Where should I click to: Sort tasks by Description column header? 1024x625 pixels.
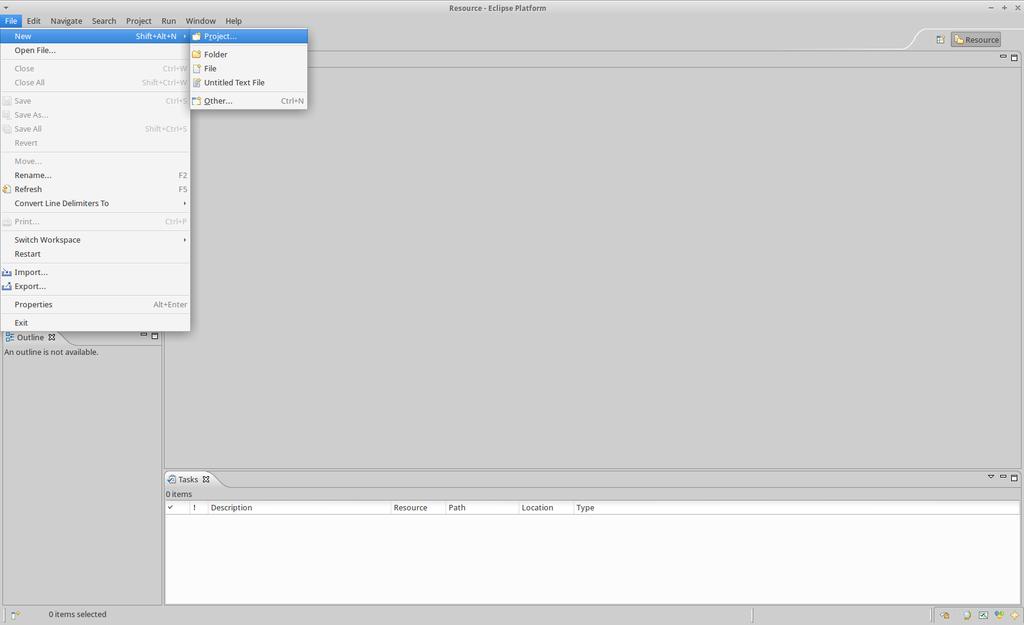pos(299,507)
